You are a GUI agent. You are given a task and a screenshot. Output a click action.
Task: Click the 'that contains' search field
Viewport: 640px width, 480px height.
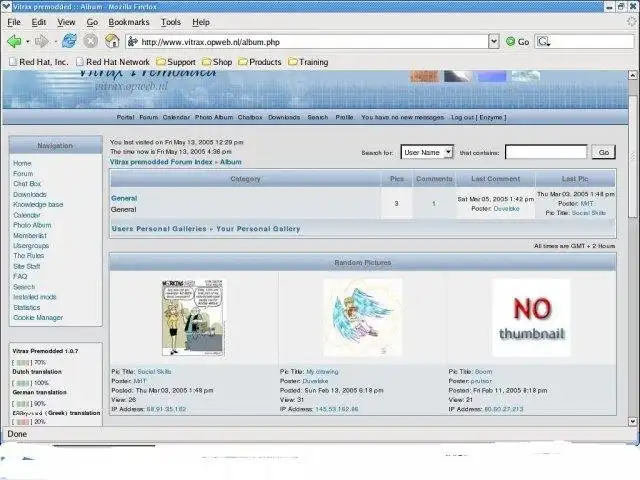click(546, 152)
